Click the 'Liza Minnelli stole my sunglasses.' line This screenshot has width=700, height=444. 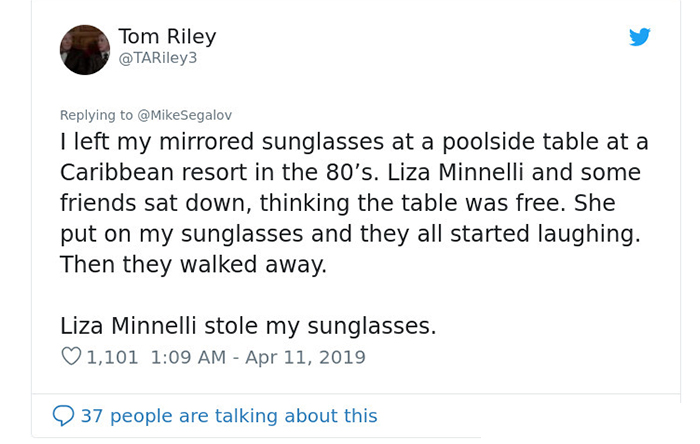248,326
